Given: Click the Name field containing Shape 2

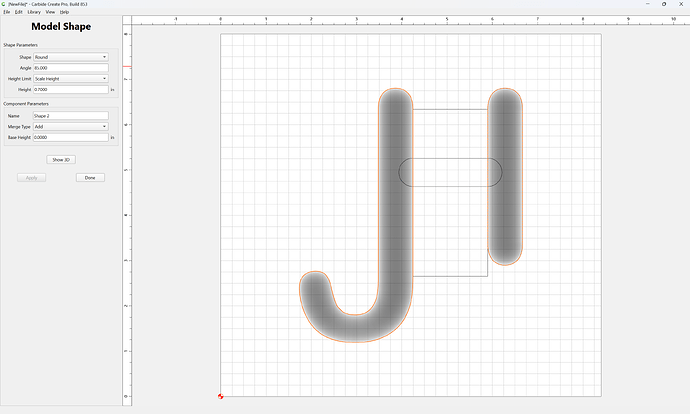Looking at the screenshot, I should pyautogui.click(x=71, y=116).
